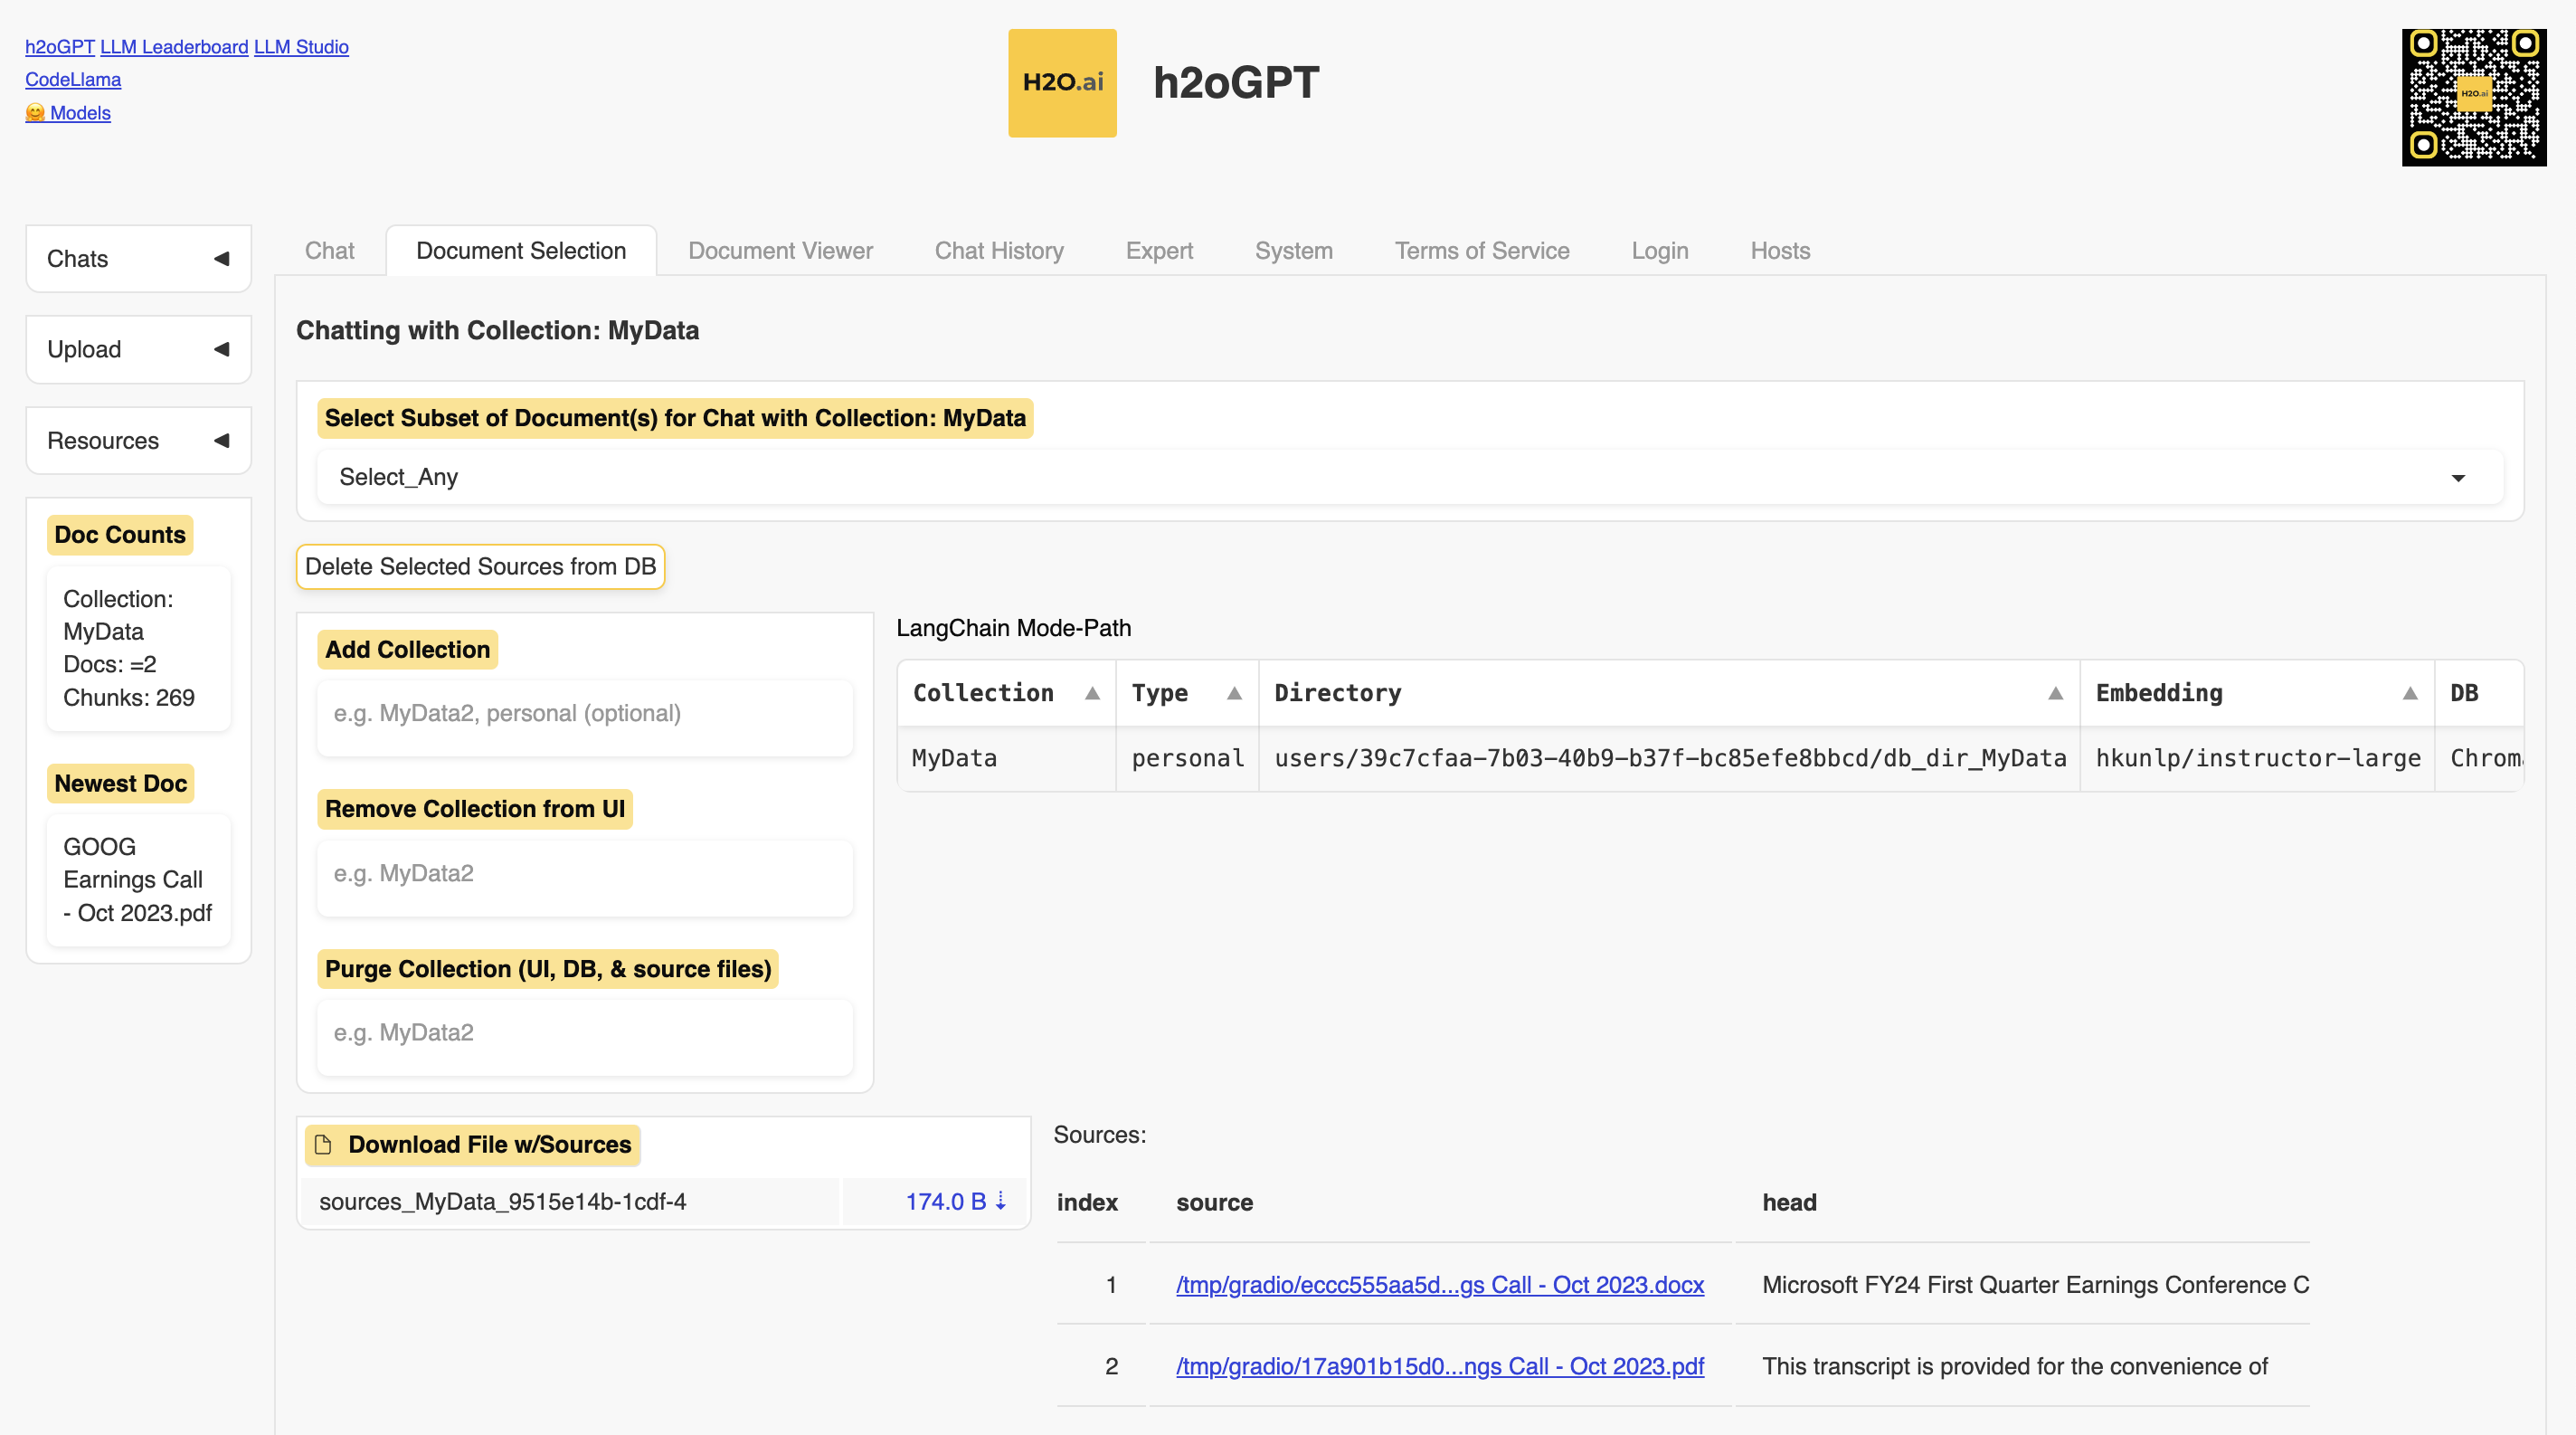
Task: Click the index column header in Sources table
Action: point(1087,1202)
